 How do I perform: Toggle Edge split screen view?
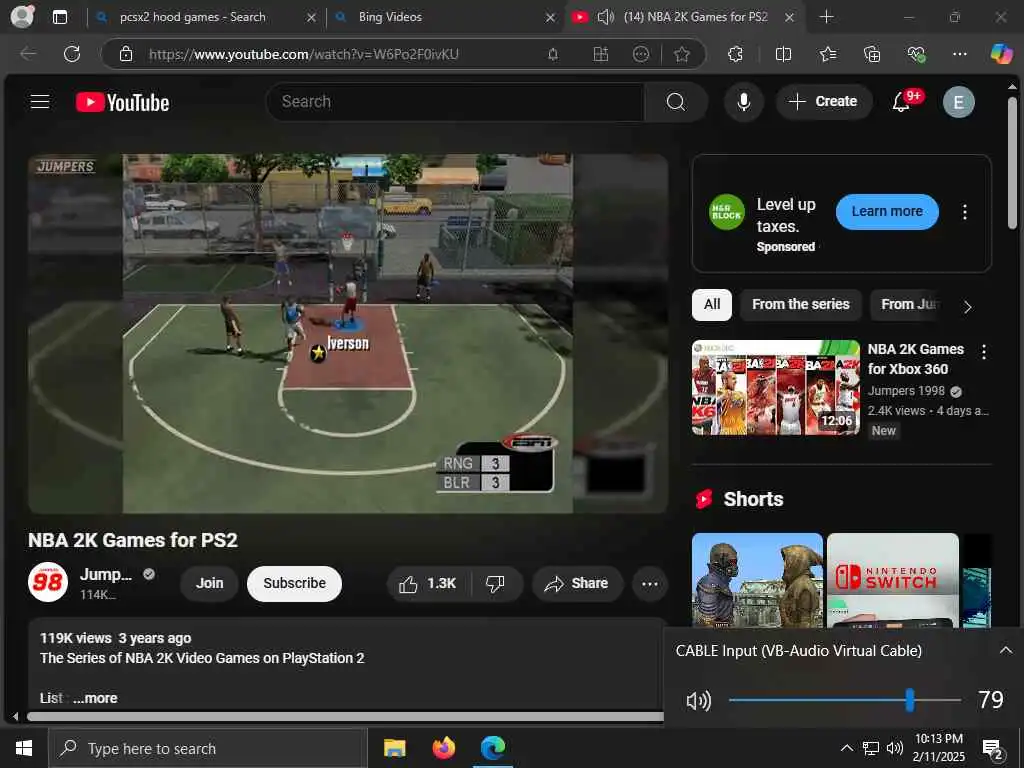(x=783, y=54)
